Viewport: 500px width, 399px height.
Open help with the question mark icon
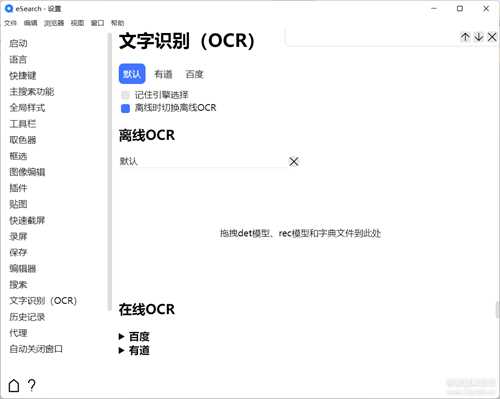pyautogui.click(x=32, y=385)
